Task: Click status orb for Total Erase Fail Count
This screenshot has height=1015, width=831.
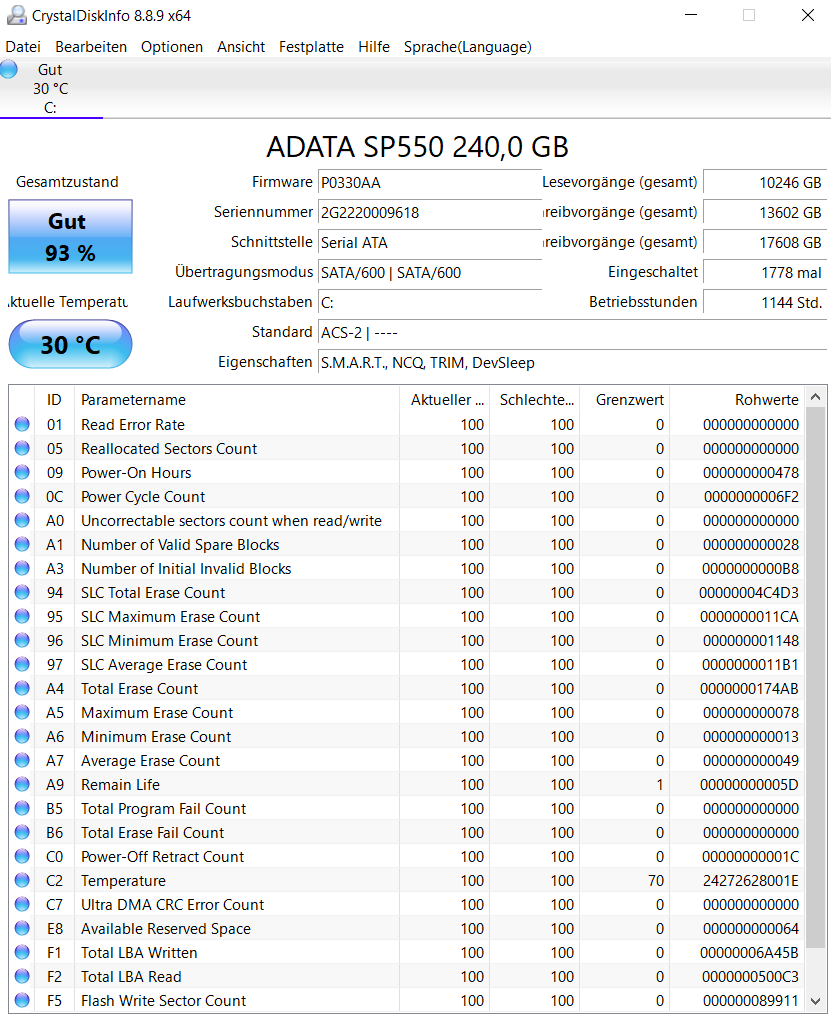Action: pos(22,832)
